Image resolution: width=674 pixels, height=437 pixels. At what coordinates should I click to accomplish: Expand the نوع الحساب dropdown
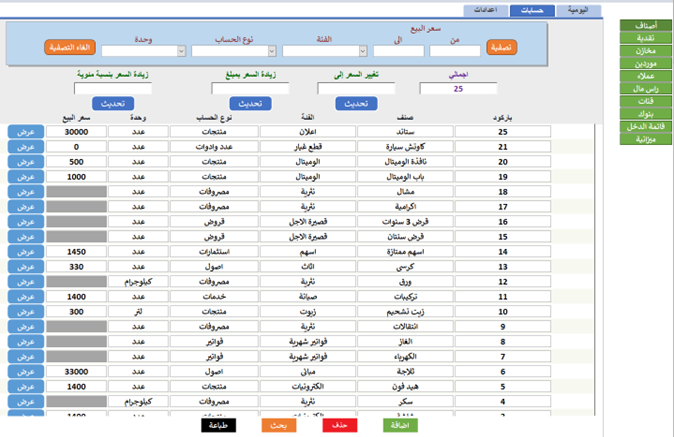[x=272, y=51]
